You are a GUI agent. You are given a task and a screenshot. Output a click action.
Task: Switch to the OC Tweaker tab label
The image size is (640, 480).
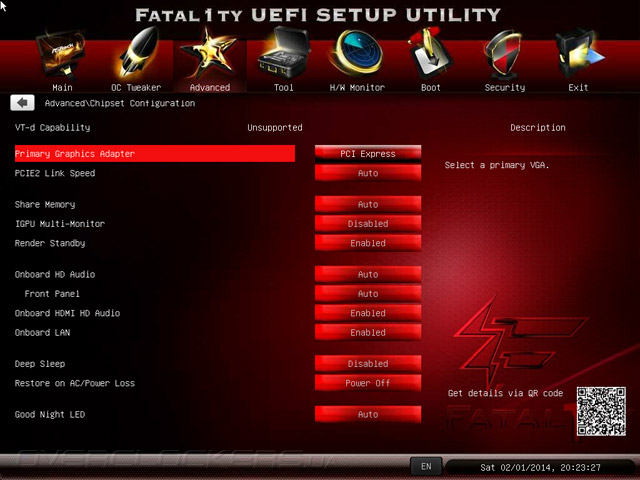click(x=136, y=87)
